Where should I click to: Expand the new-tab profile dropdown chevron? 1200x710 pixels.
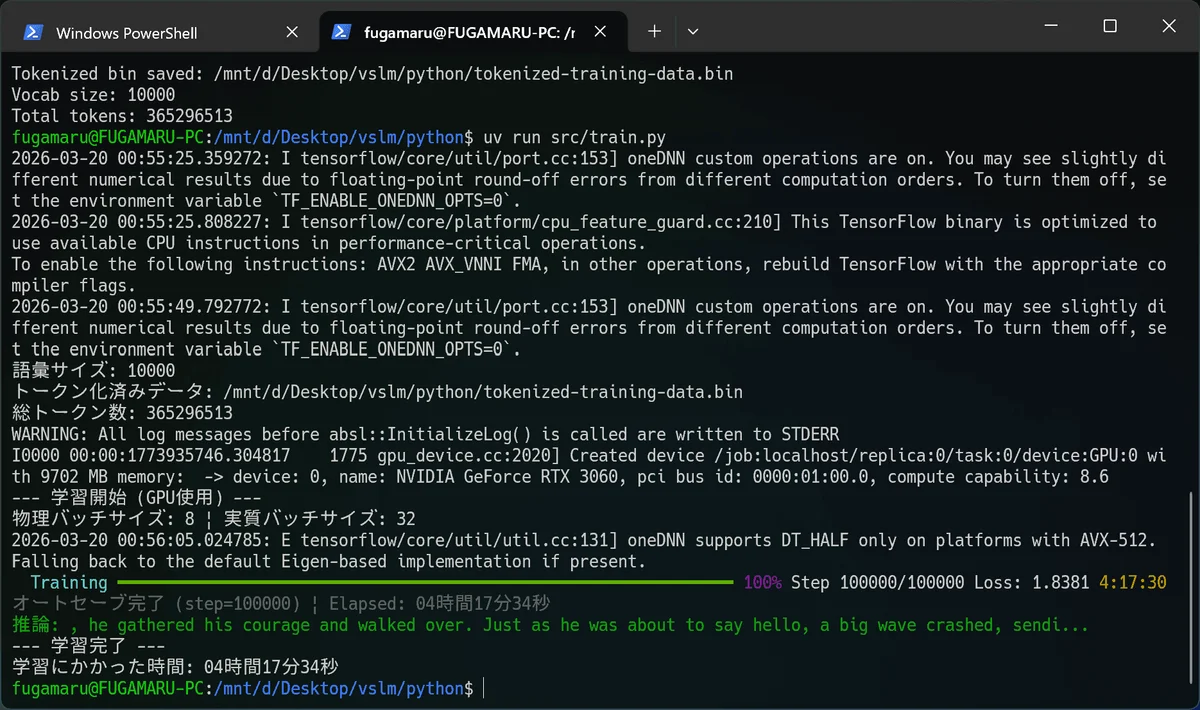(693, 32)
